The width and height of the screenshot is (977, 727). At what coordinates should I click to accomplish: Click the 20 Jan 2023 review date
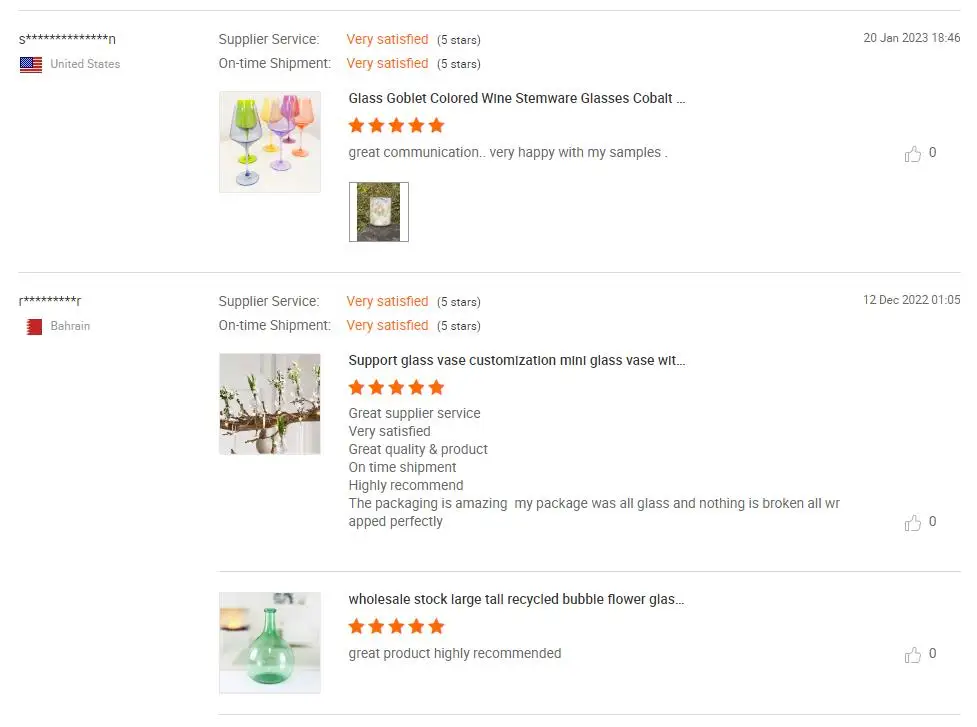coord(911,38)
